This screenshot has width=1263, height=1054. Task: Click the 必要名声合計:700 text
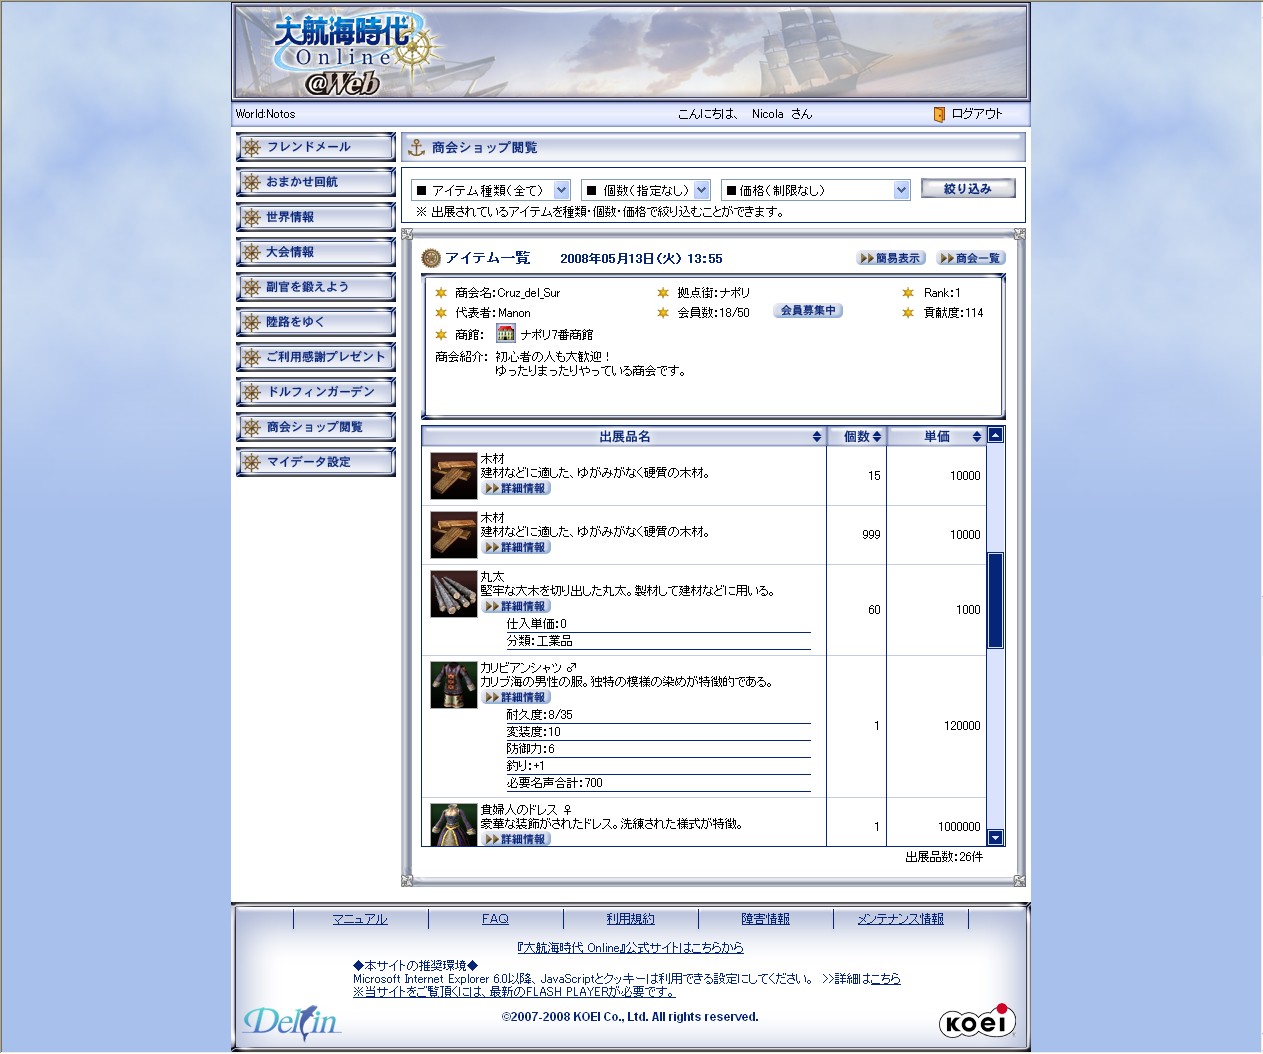pos(555,783)
